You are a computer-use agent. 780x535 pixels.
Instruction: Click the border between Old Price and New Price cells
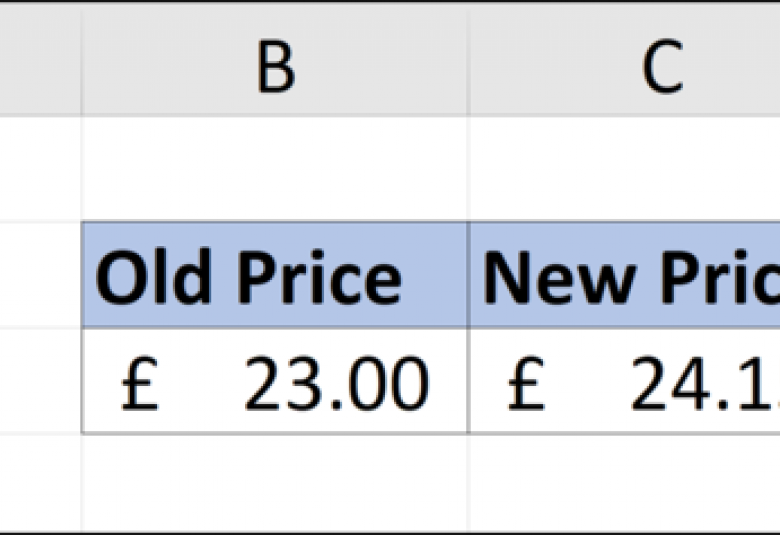coord(468,275)
